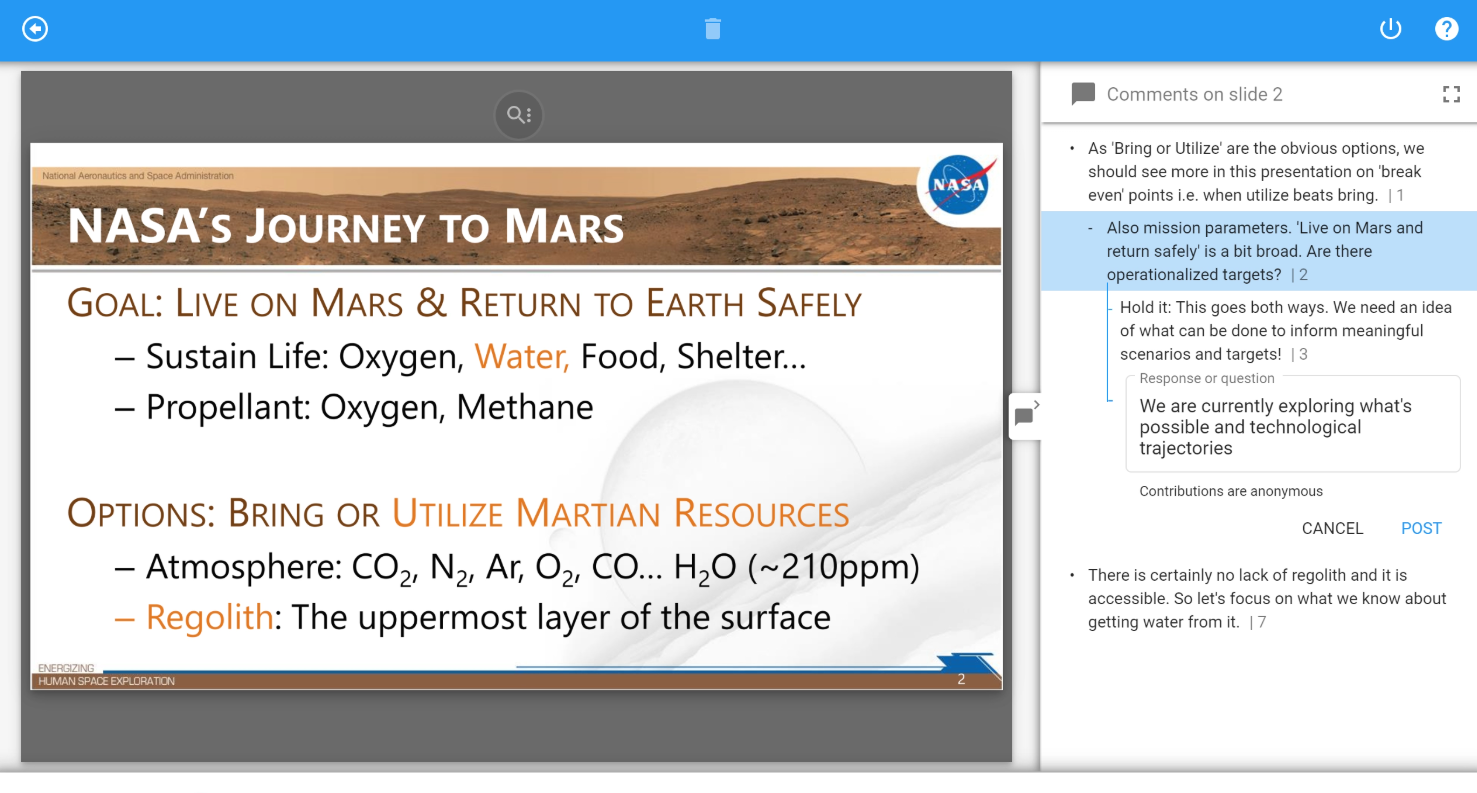1477x793 pixels.
Task: Select the highlighted comment 'Also mission parameters'
Action: (x=1259, y=251)
